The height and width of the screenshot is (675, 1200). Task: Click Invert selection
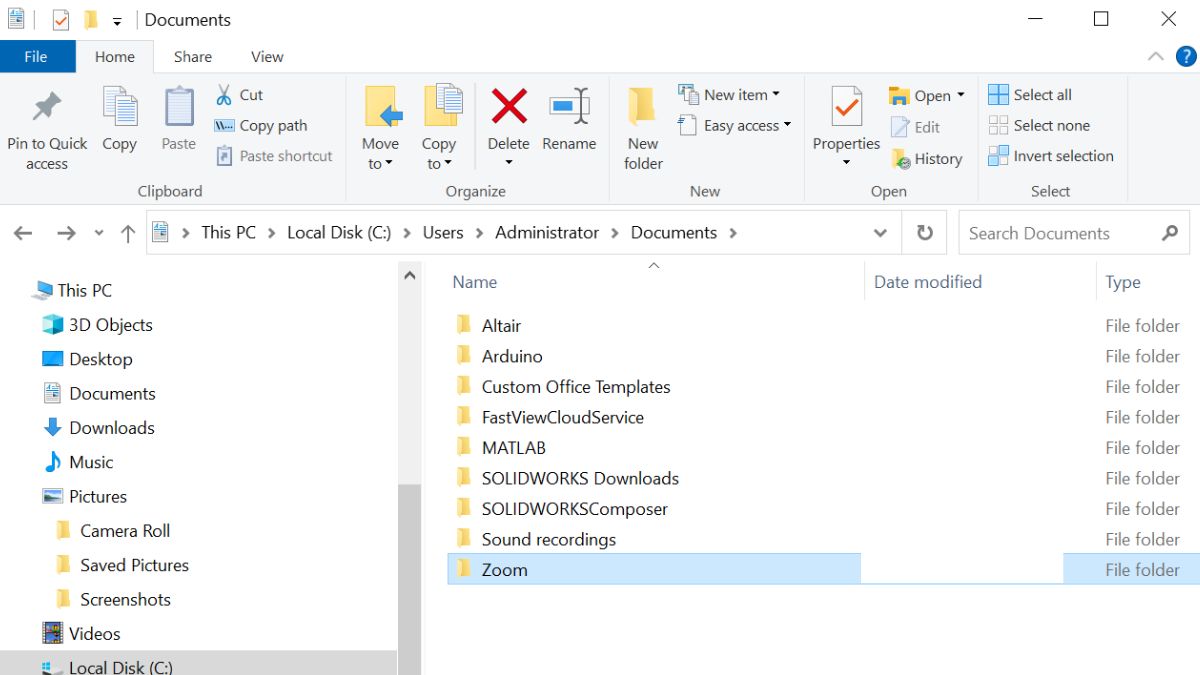click(x=1051, y=156)
